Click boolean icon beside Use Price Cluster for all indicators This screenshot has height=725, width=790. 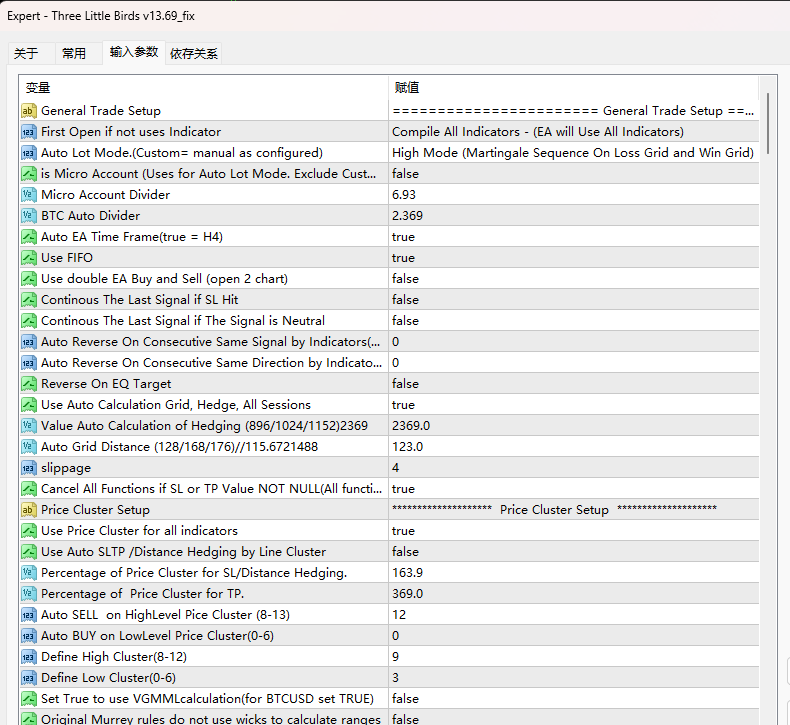(29, 531)
